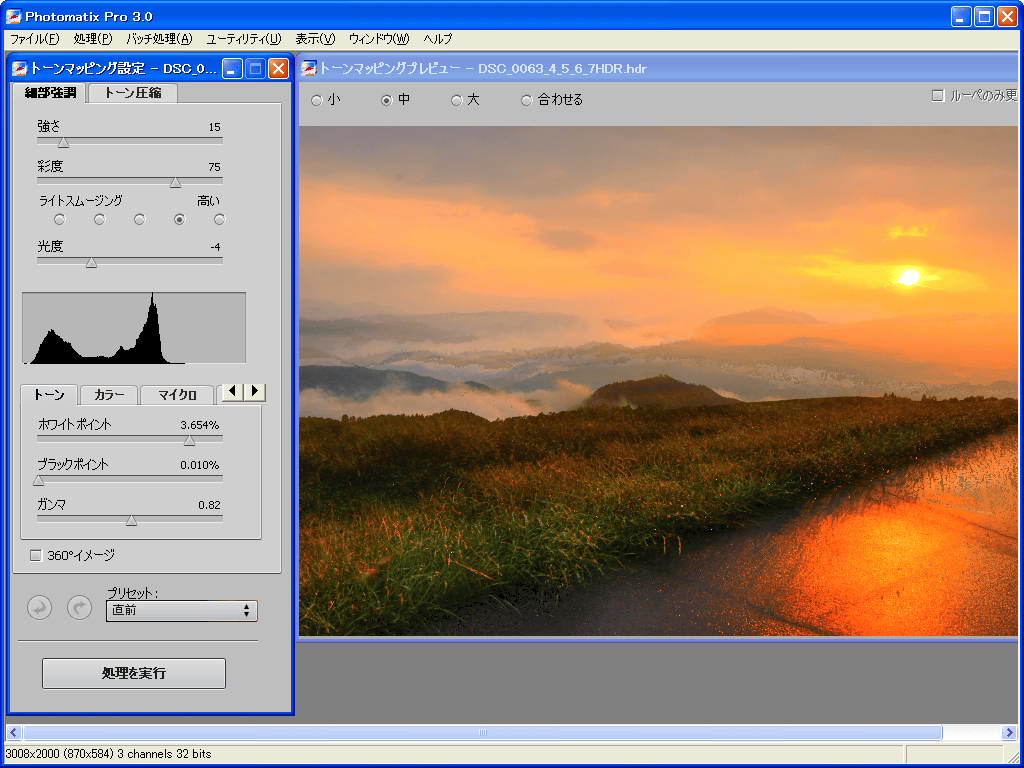Open the バッチ処理(A) menu

[159, 39]
